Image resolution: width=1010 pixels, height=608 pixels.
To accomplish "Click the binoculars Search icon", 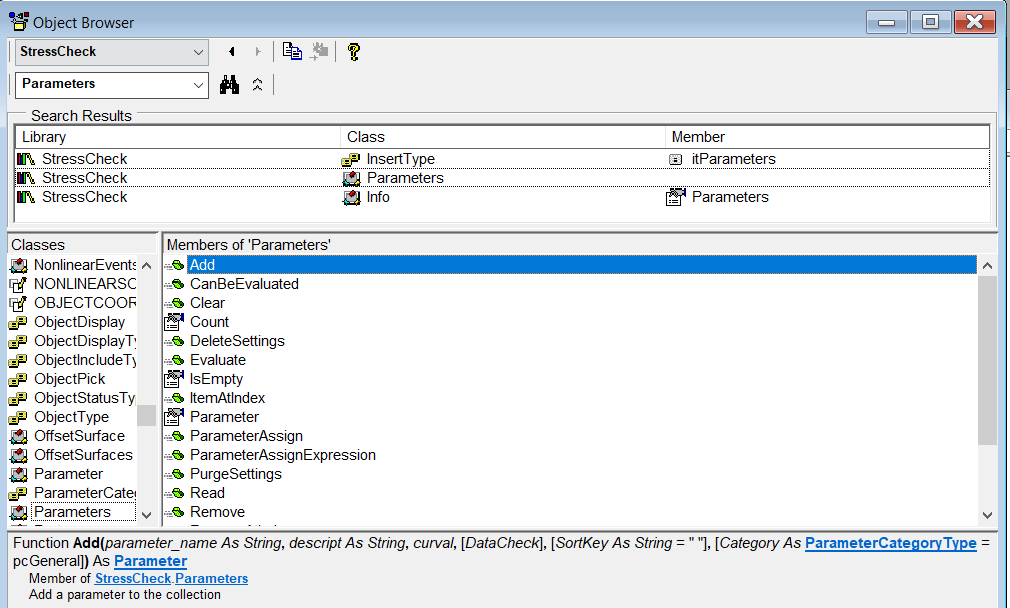I will pos(230,85).
